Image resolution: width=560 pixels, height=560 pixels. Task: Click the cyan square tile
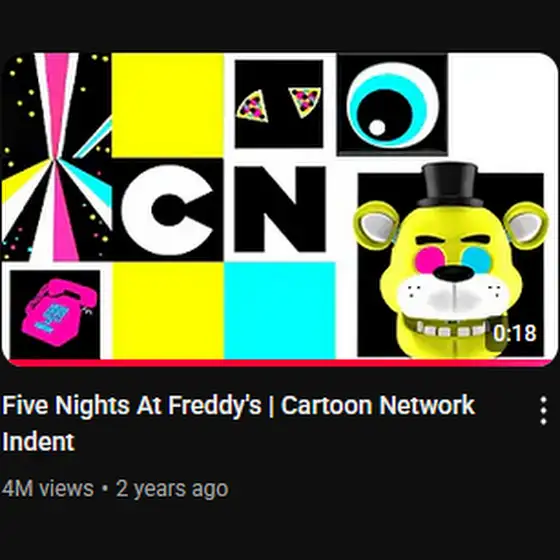280,310
